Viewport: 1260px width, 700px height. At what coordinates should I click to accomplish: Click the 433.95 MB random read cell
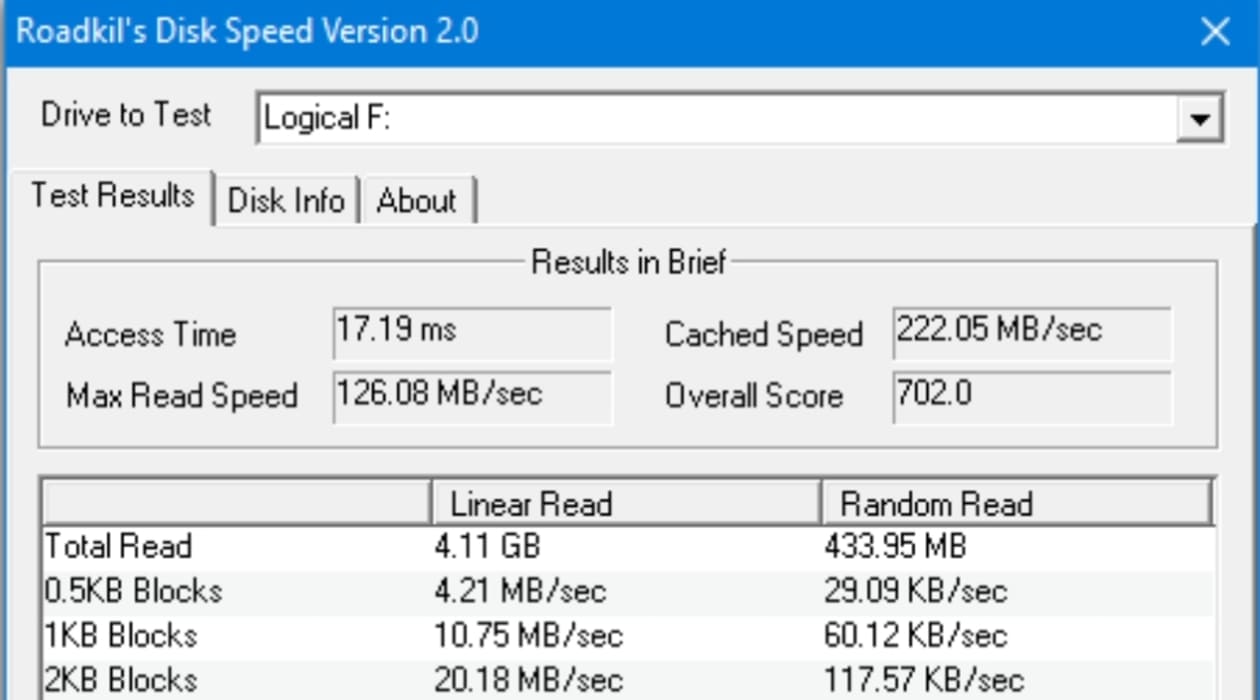click(x=895, y=547)
